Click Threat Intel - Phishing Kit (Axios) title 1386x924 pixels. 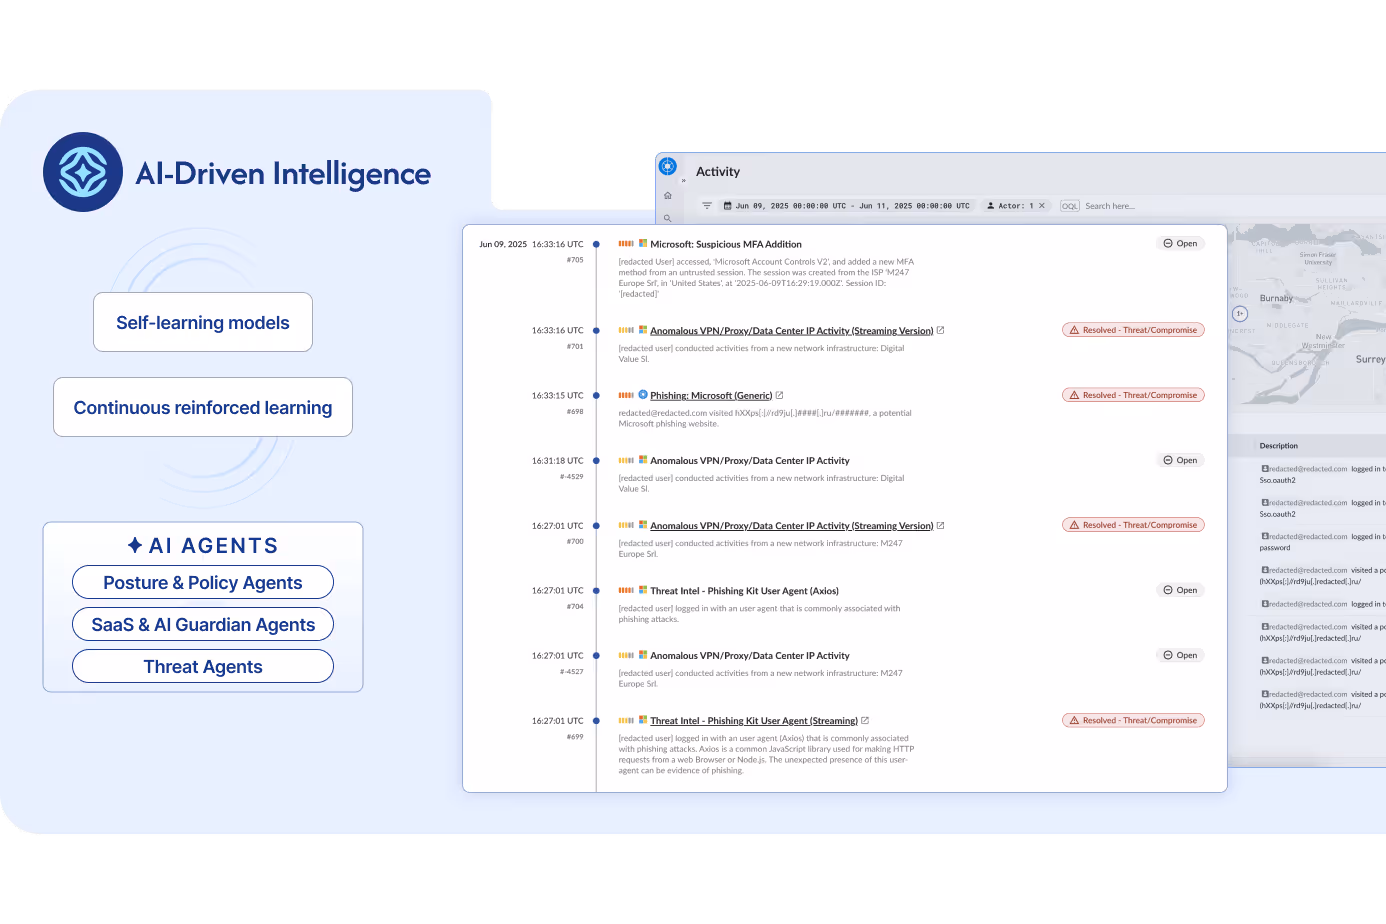point(744,591)
